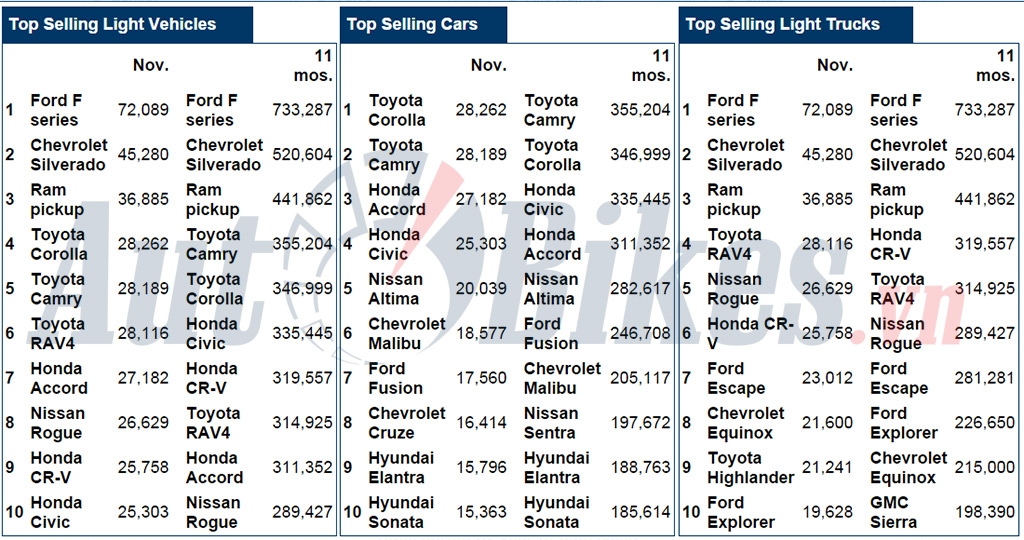The height and width of the screenshot is (540, 1024).
Task: Click the Nissan Sentra entry
Action: pos(551,423)
